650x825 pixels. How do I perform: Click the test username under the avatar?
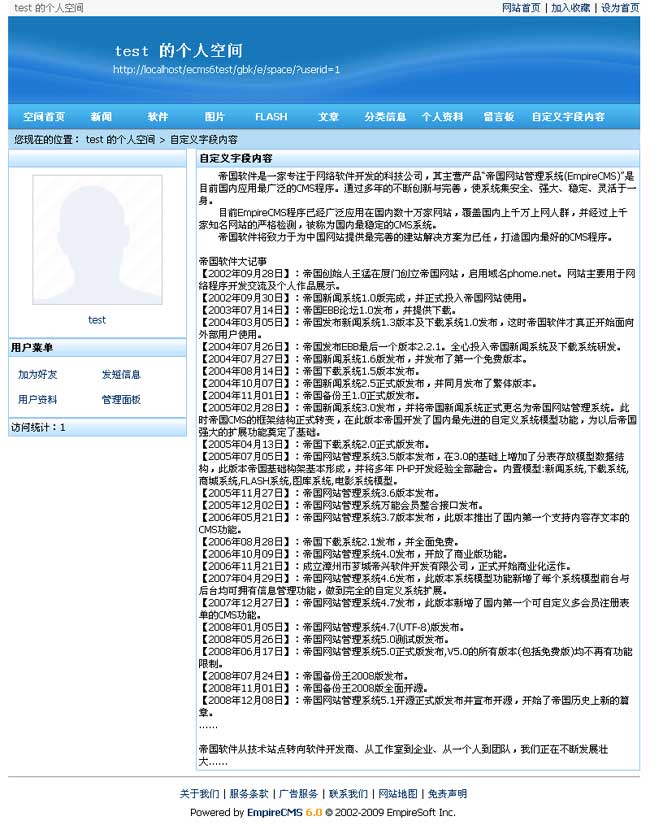[97, 320]
